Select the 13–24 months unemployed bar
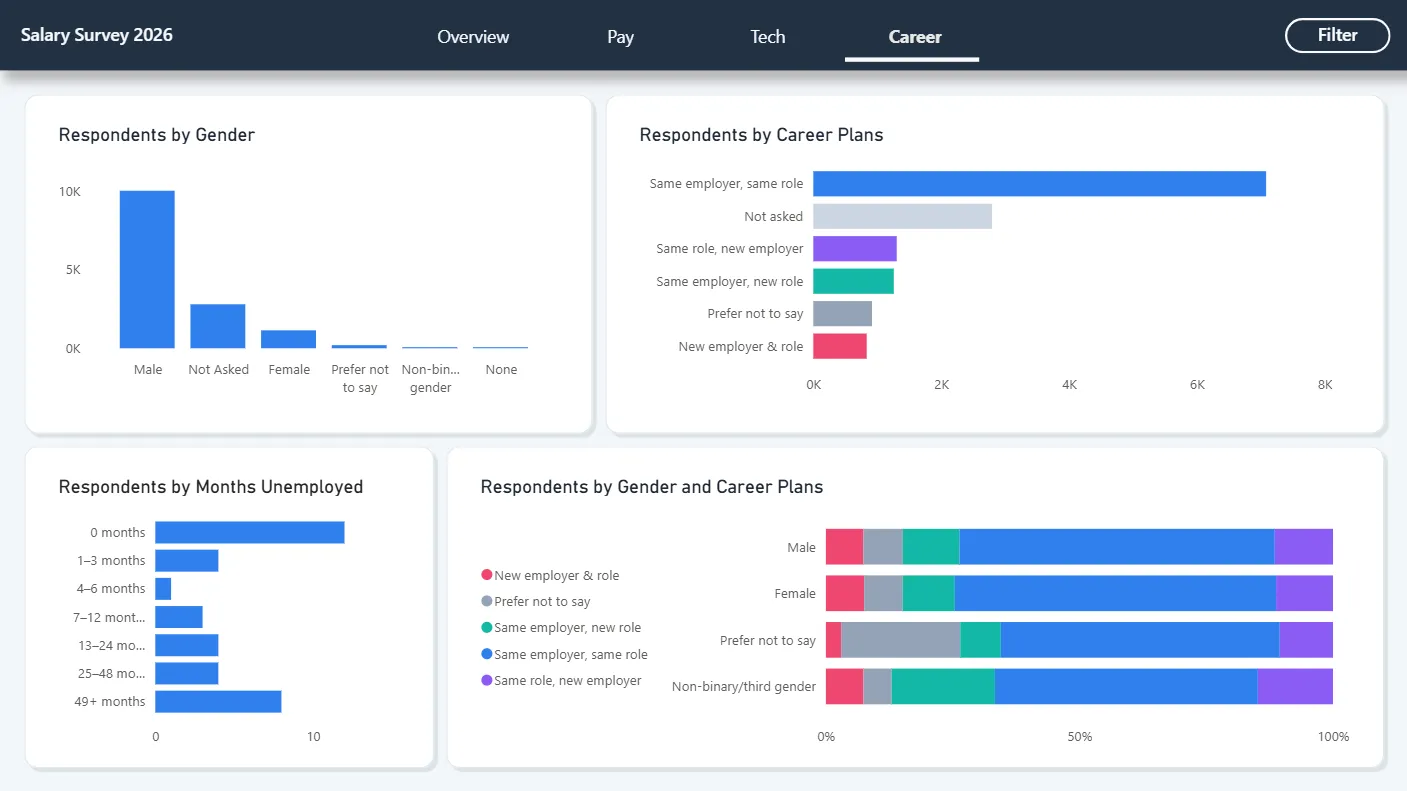The height and width of the screenshot is (791, 1407). coord(187,645)
